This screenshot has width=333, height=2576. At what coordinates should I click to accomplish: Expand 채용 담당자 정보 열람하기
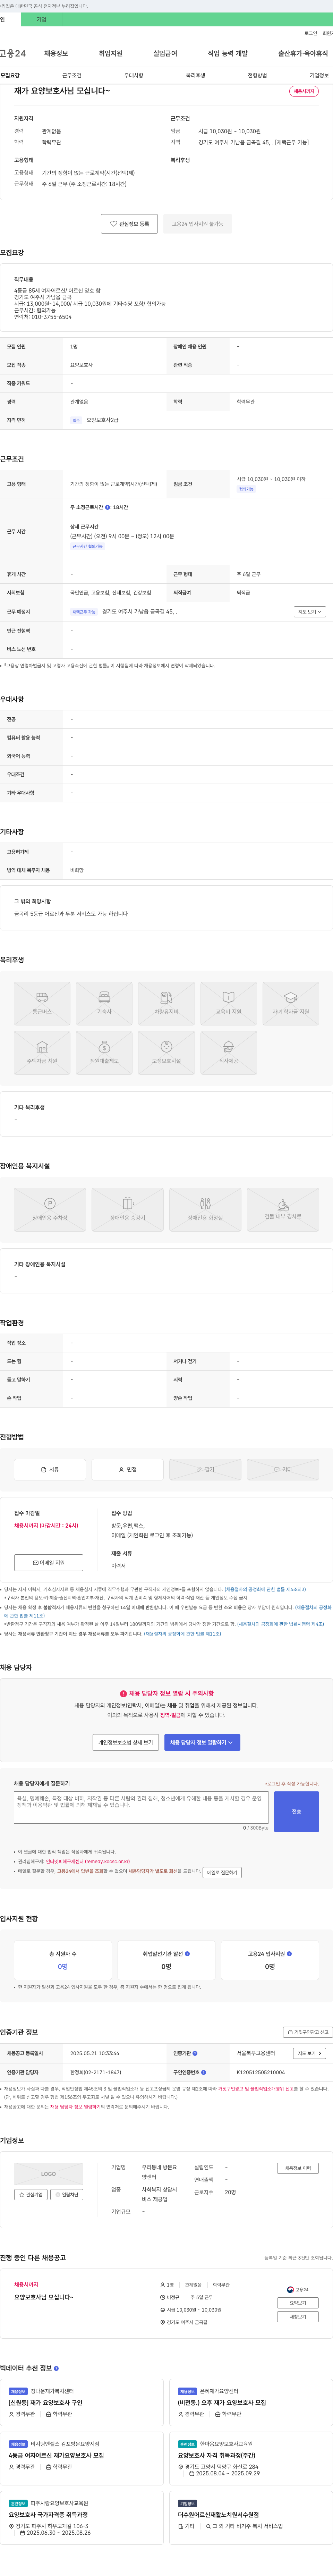click(202, 1742)
